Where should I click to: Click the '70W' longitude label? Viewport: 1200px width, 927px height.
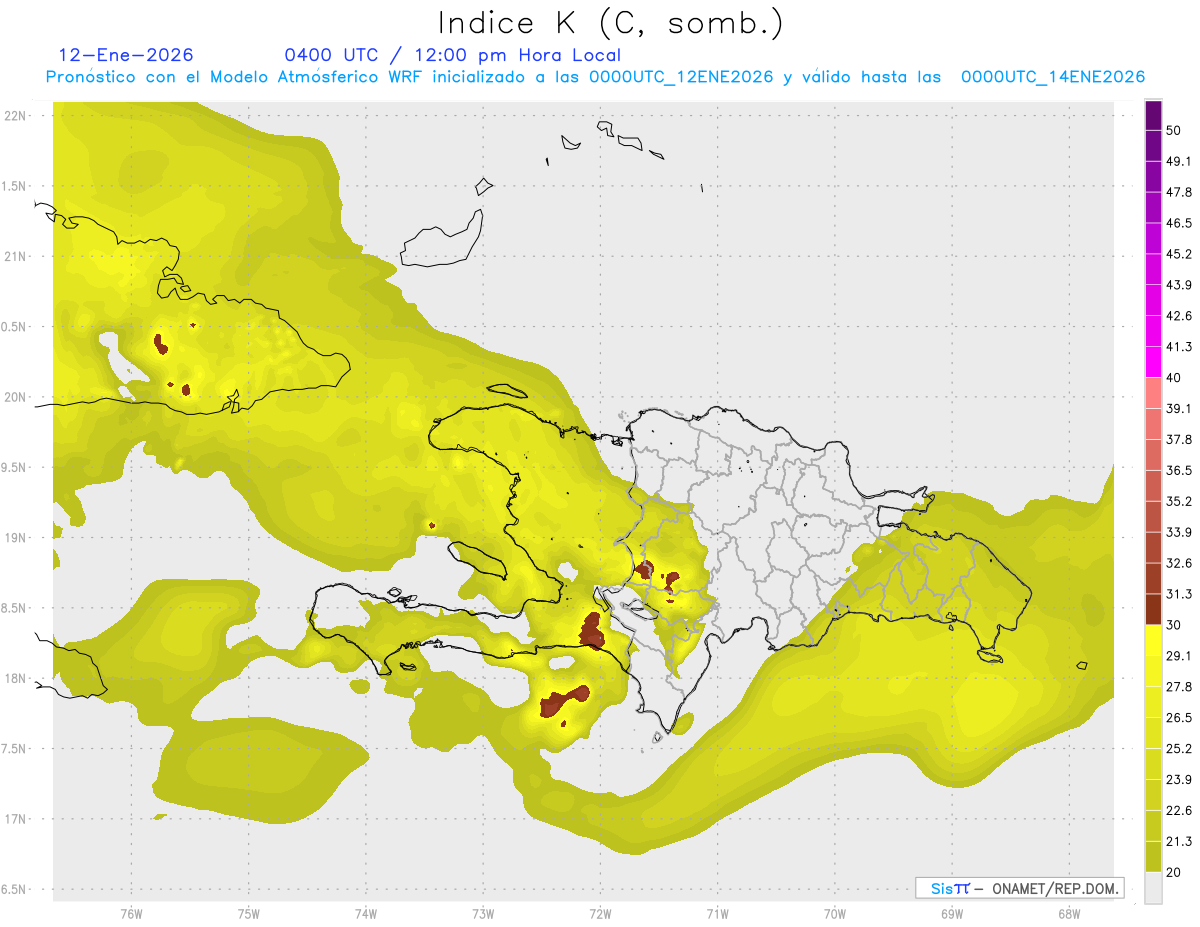pos(834,913)
